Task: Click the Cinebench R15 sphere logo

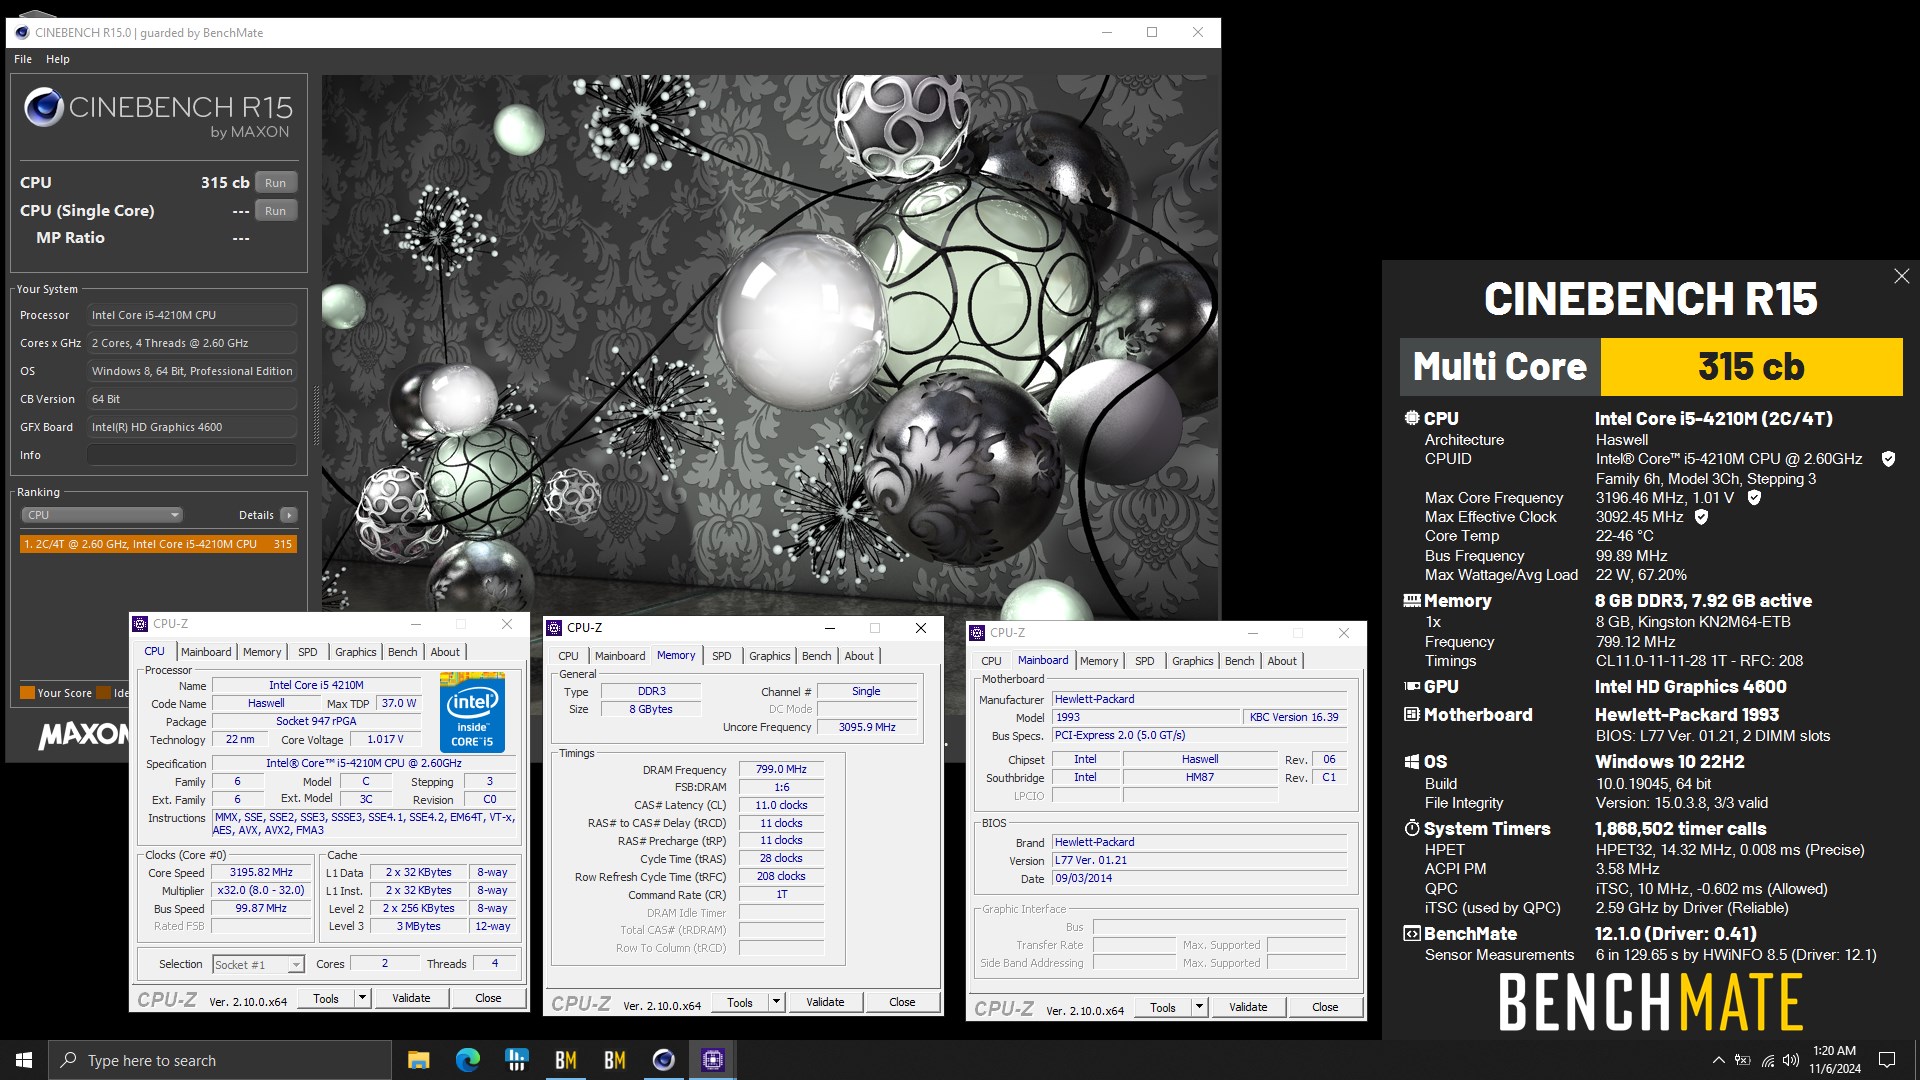Action: [x=44, y=107]
